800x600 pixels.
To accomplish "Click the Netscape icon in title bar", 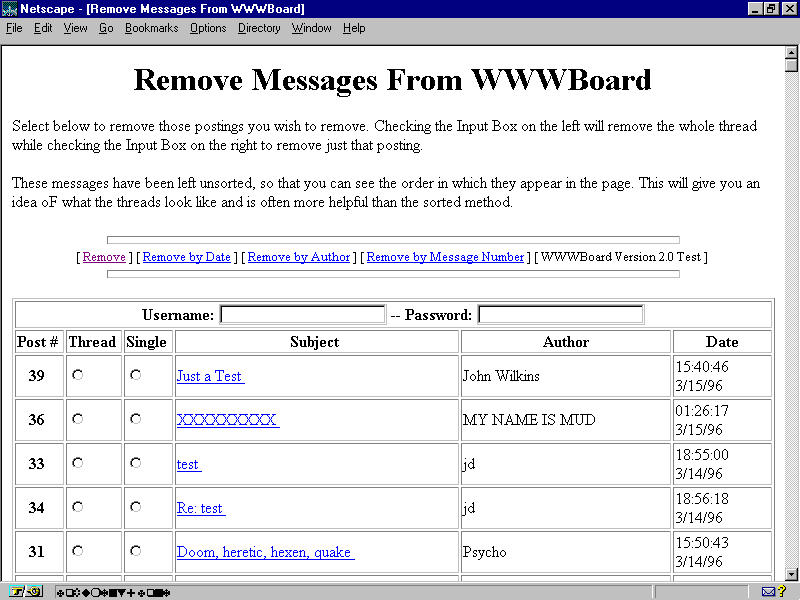I will [x=10, y=9].
